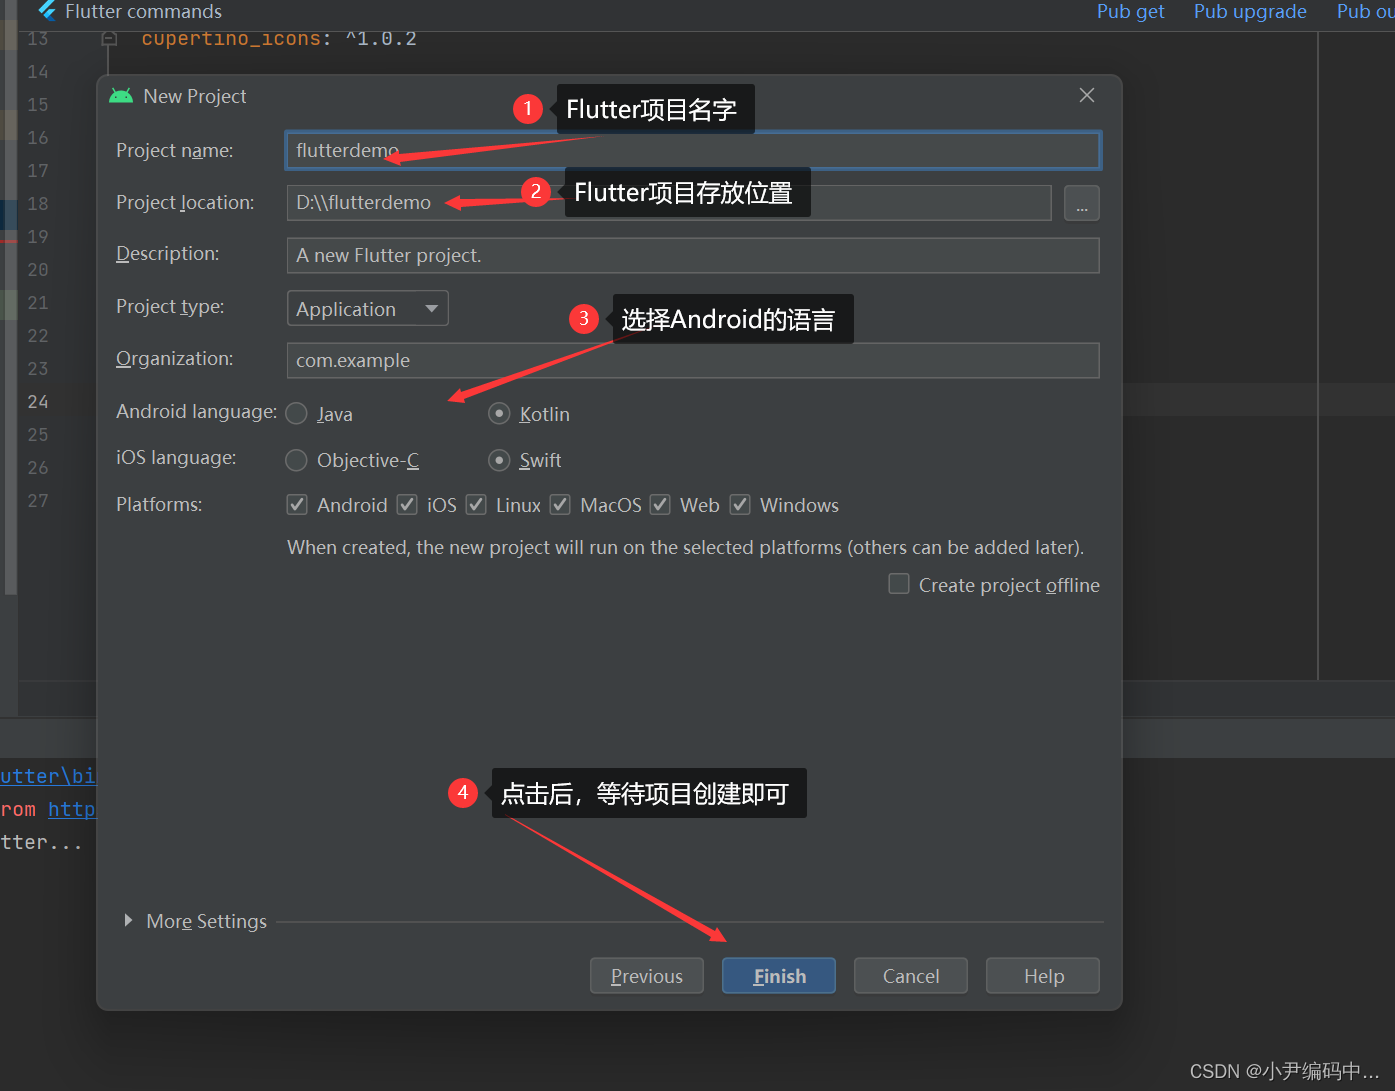
Task: Select Kotlin as Android language
Action: [499, 413]
